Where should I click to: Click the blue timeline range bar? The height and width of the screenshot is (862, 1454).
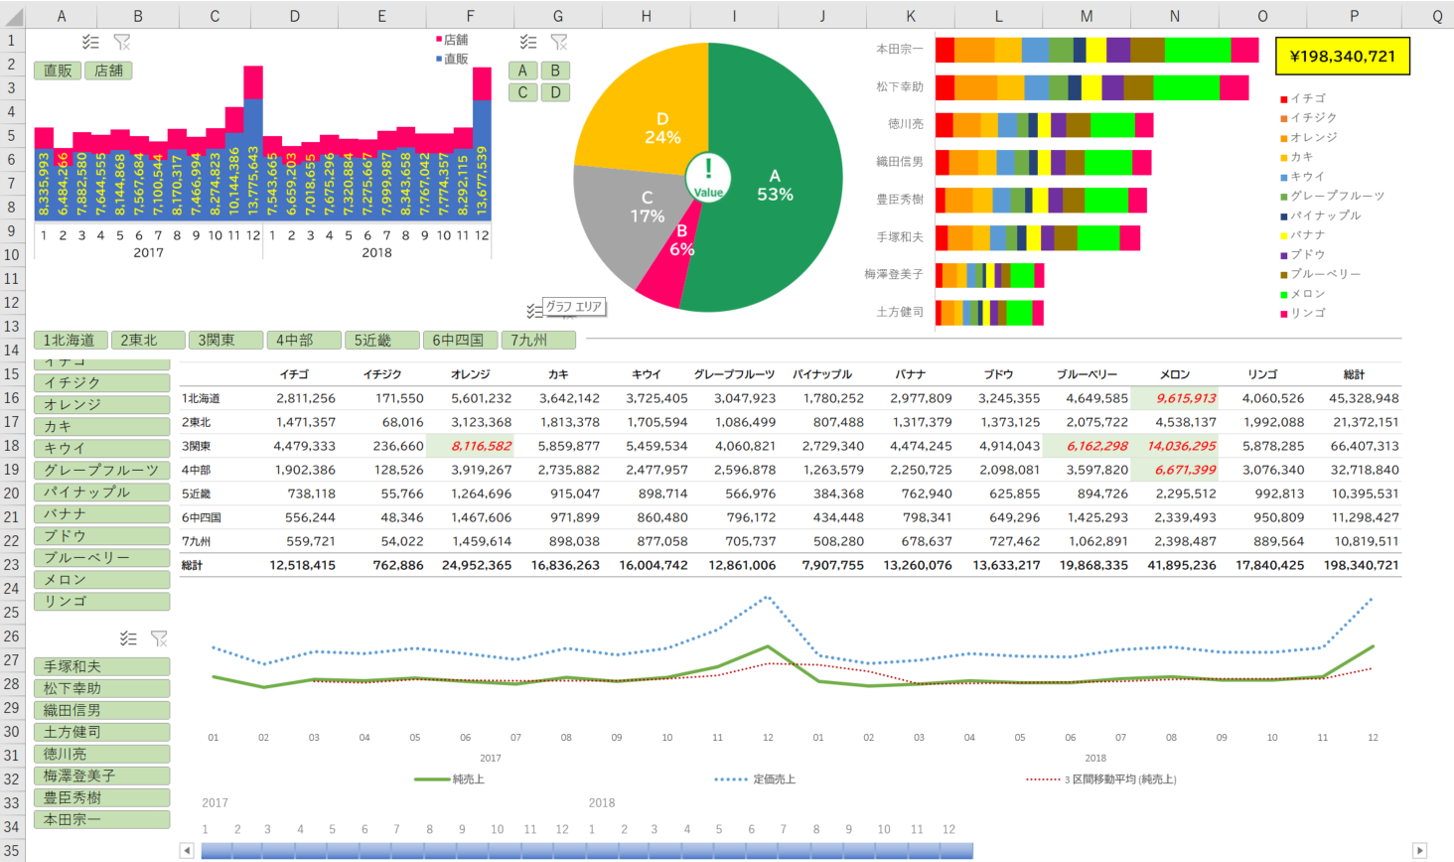pyautogui.click(x=586, y=850)
